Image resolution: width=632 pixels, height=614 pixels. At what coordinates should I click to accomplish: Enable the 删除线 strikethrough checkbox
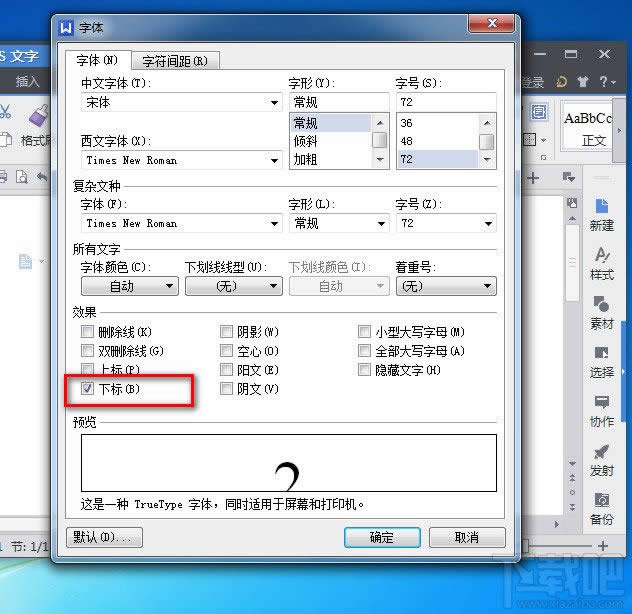point(89,332)
